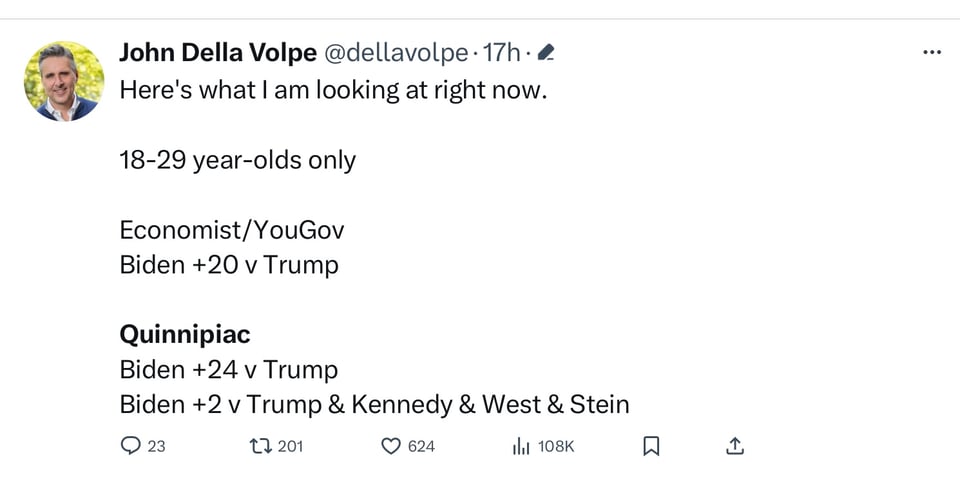The width and height of the screenshot is (960, 478).
Task: Click the "Here's what I am looking at" line
Action: [334, 90]
